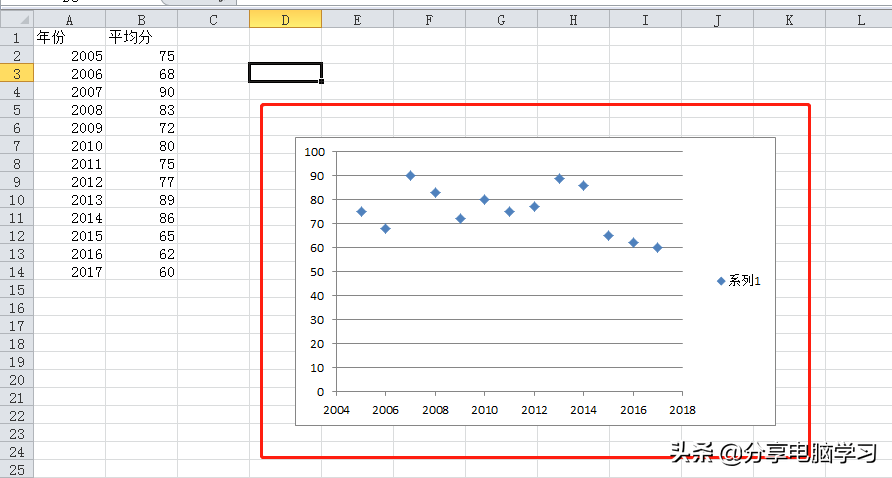Click score cell 65 beside 2015
The height and width of the screenshot is (478, 892).
[x=142, y=236]
